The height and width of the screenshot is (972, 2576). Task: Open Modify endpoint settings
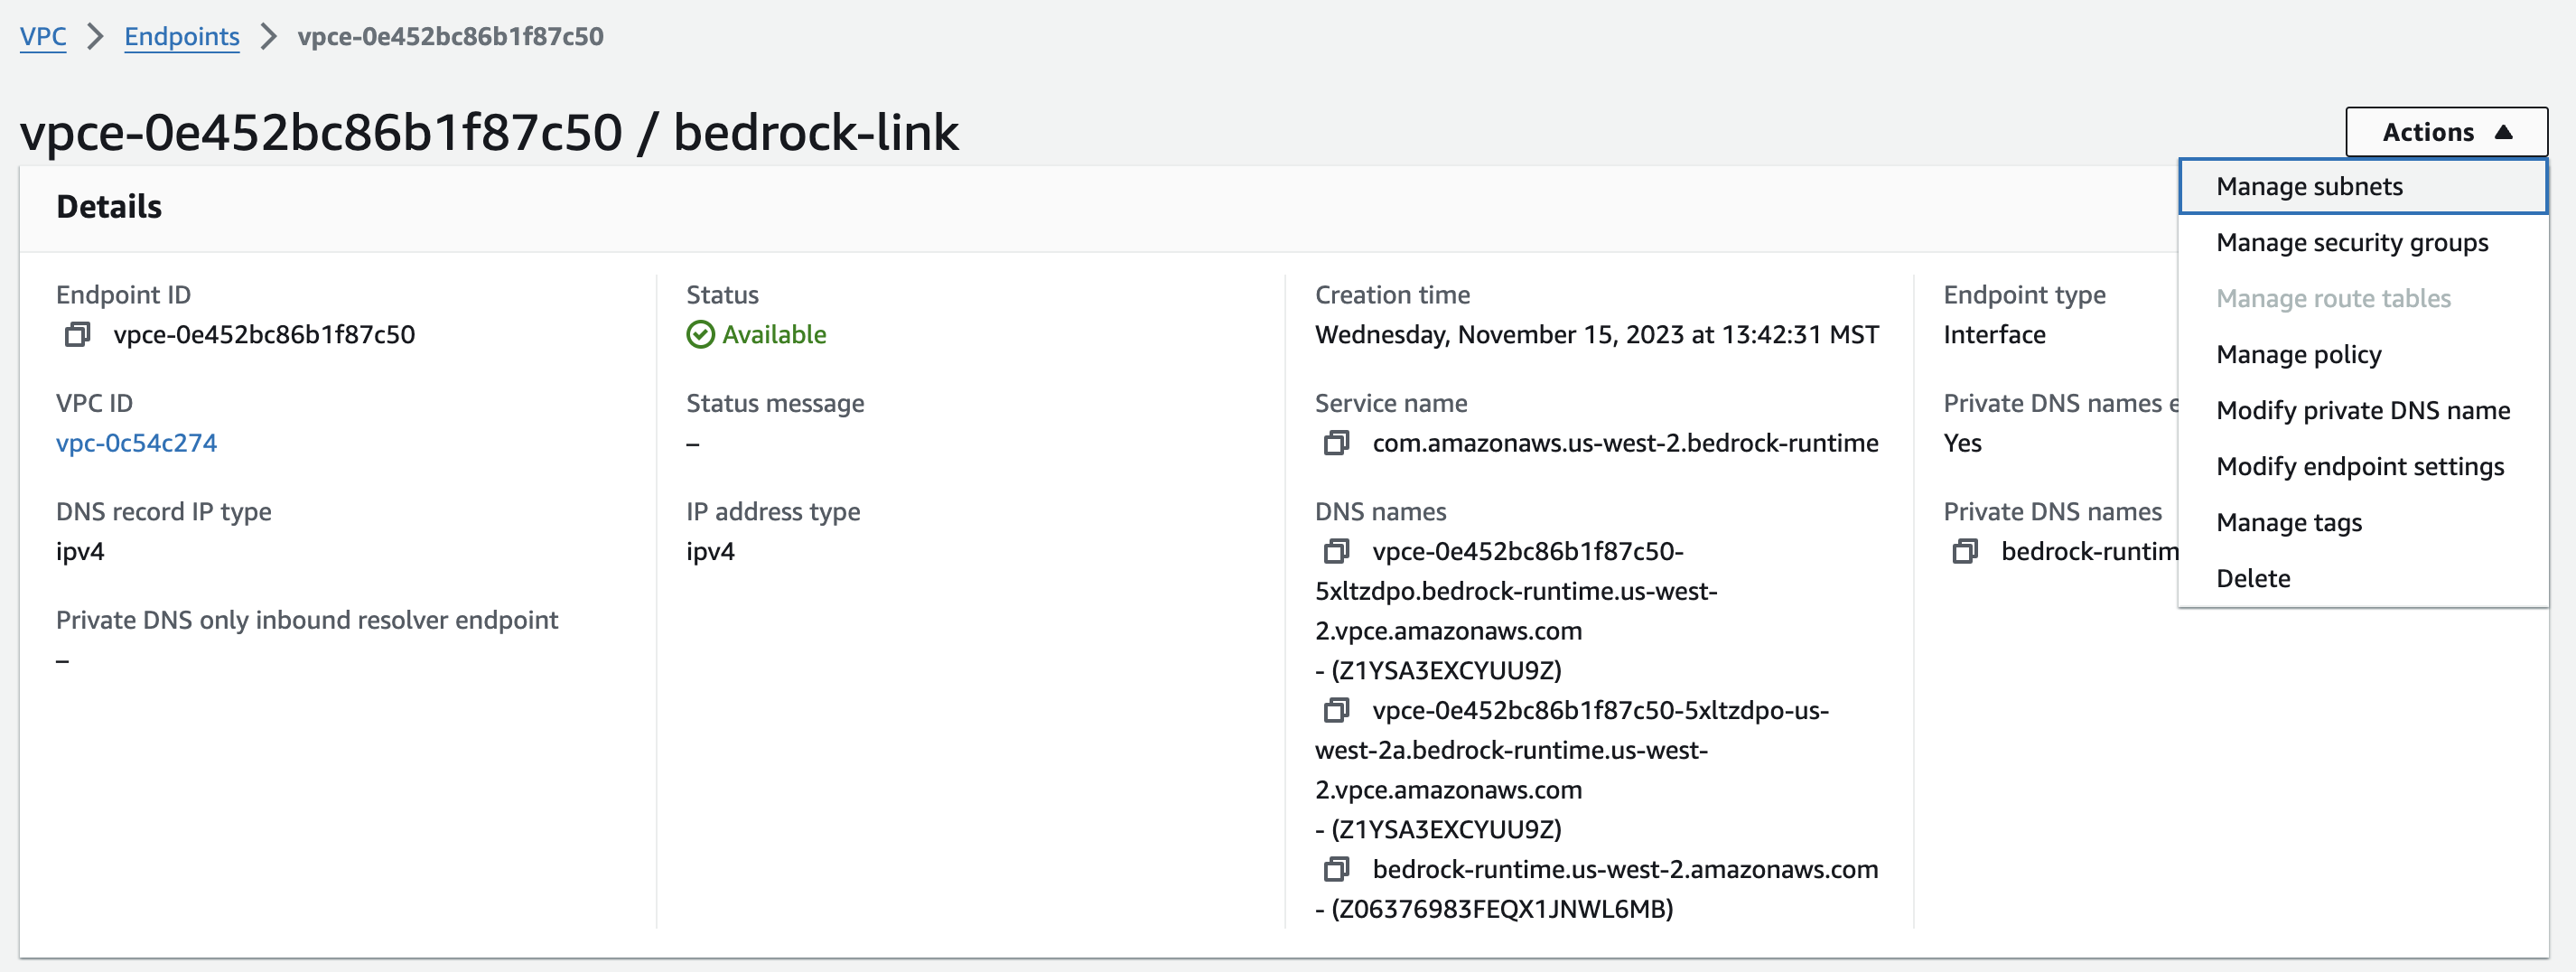2360,466
